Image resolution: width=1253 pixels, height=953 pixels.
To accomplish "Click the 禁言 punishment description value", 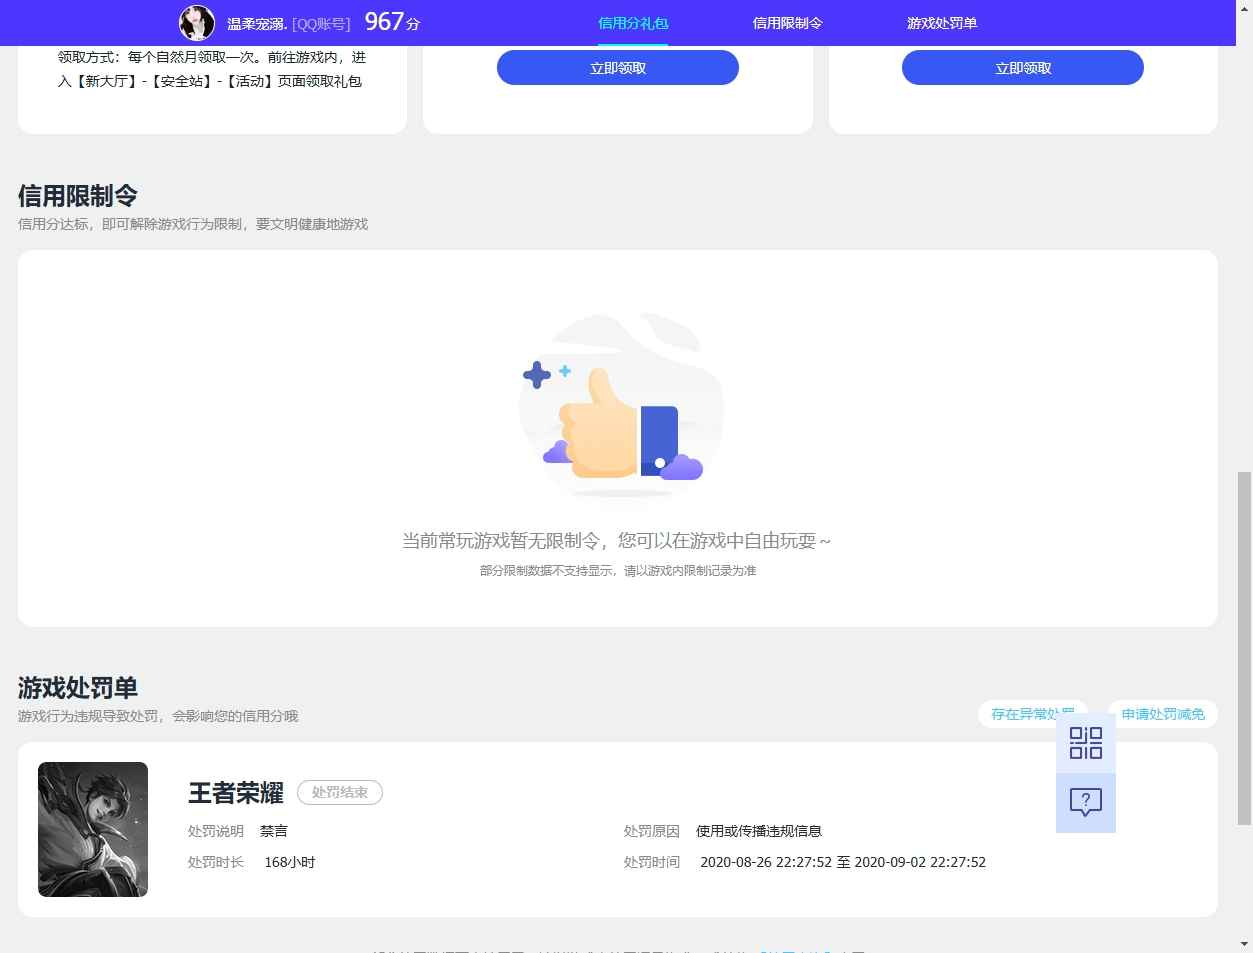I will tap(274, 831).
